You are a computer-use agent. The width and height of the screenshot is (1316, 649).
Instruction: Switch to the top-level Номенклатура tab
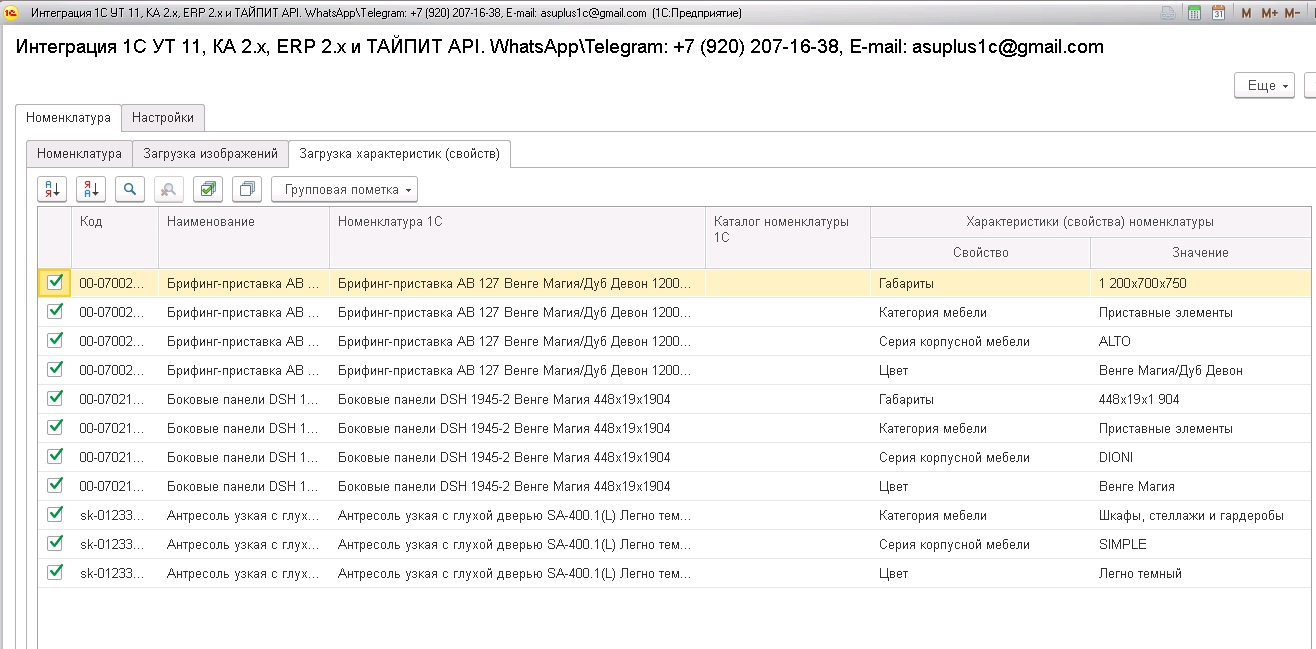(x=68, y=117)
